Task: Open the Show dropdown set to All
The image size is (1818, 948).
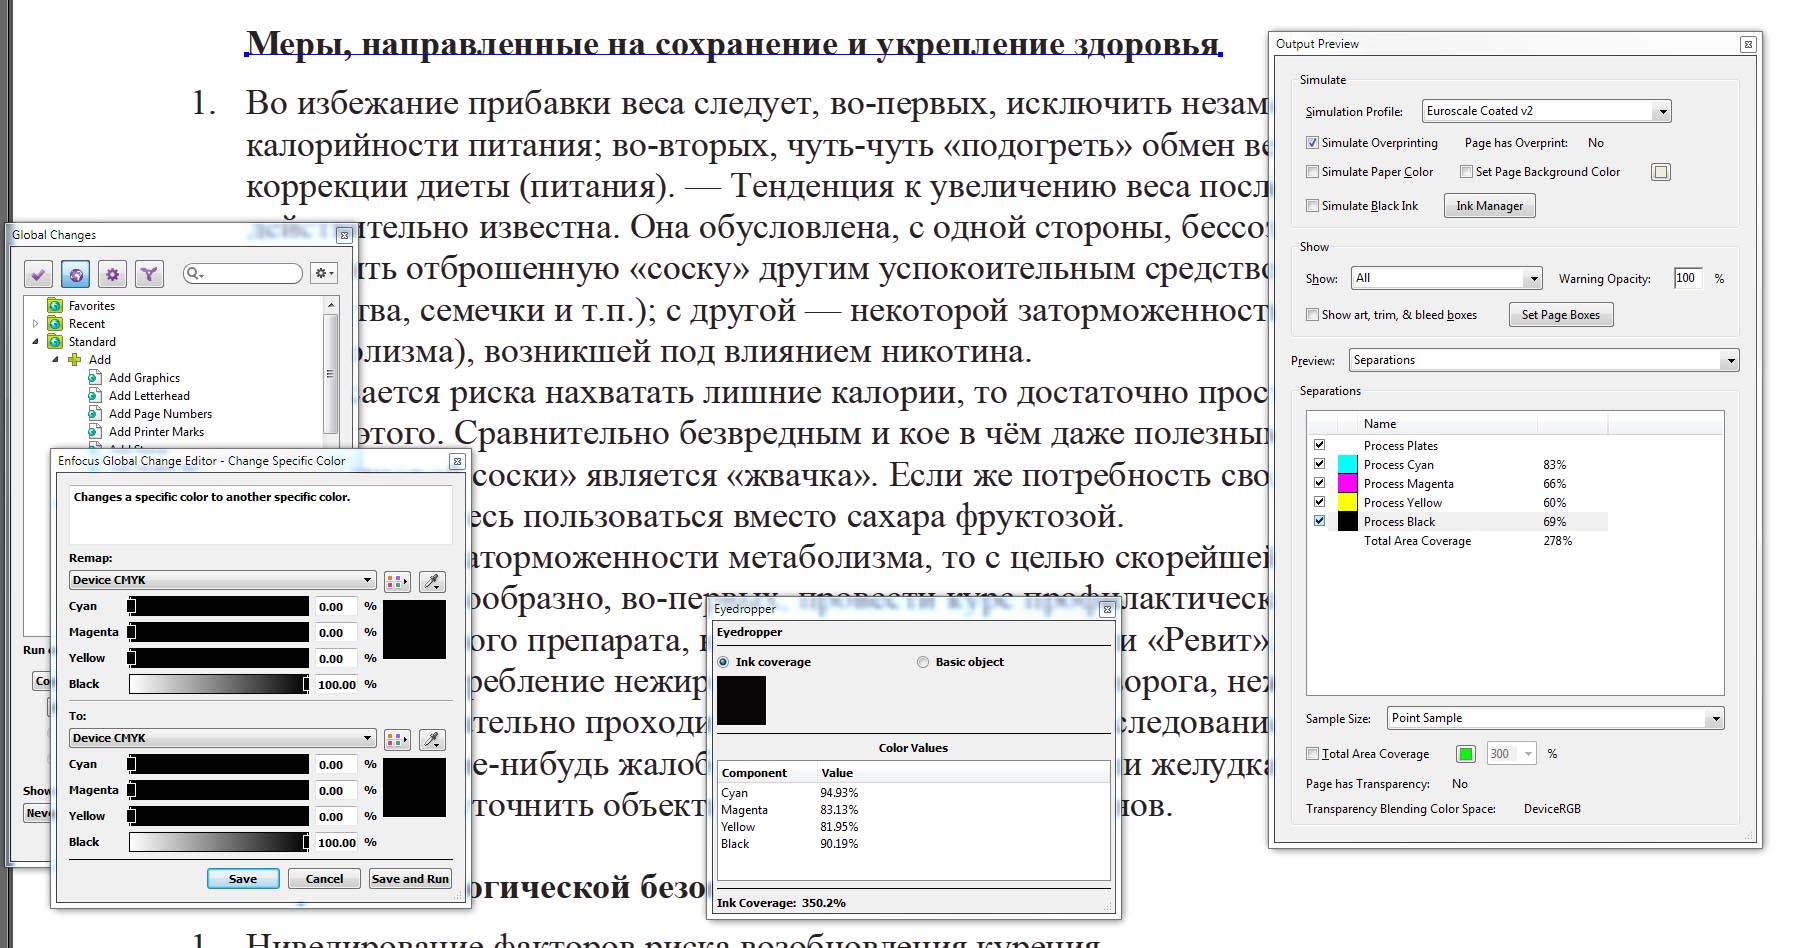Action: click(1446, 278)
